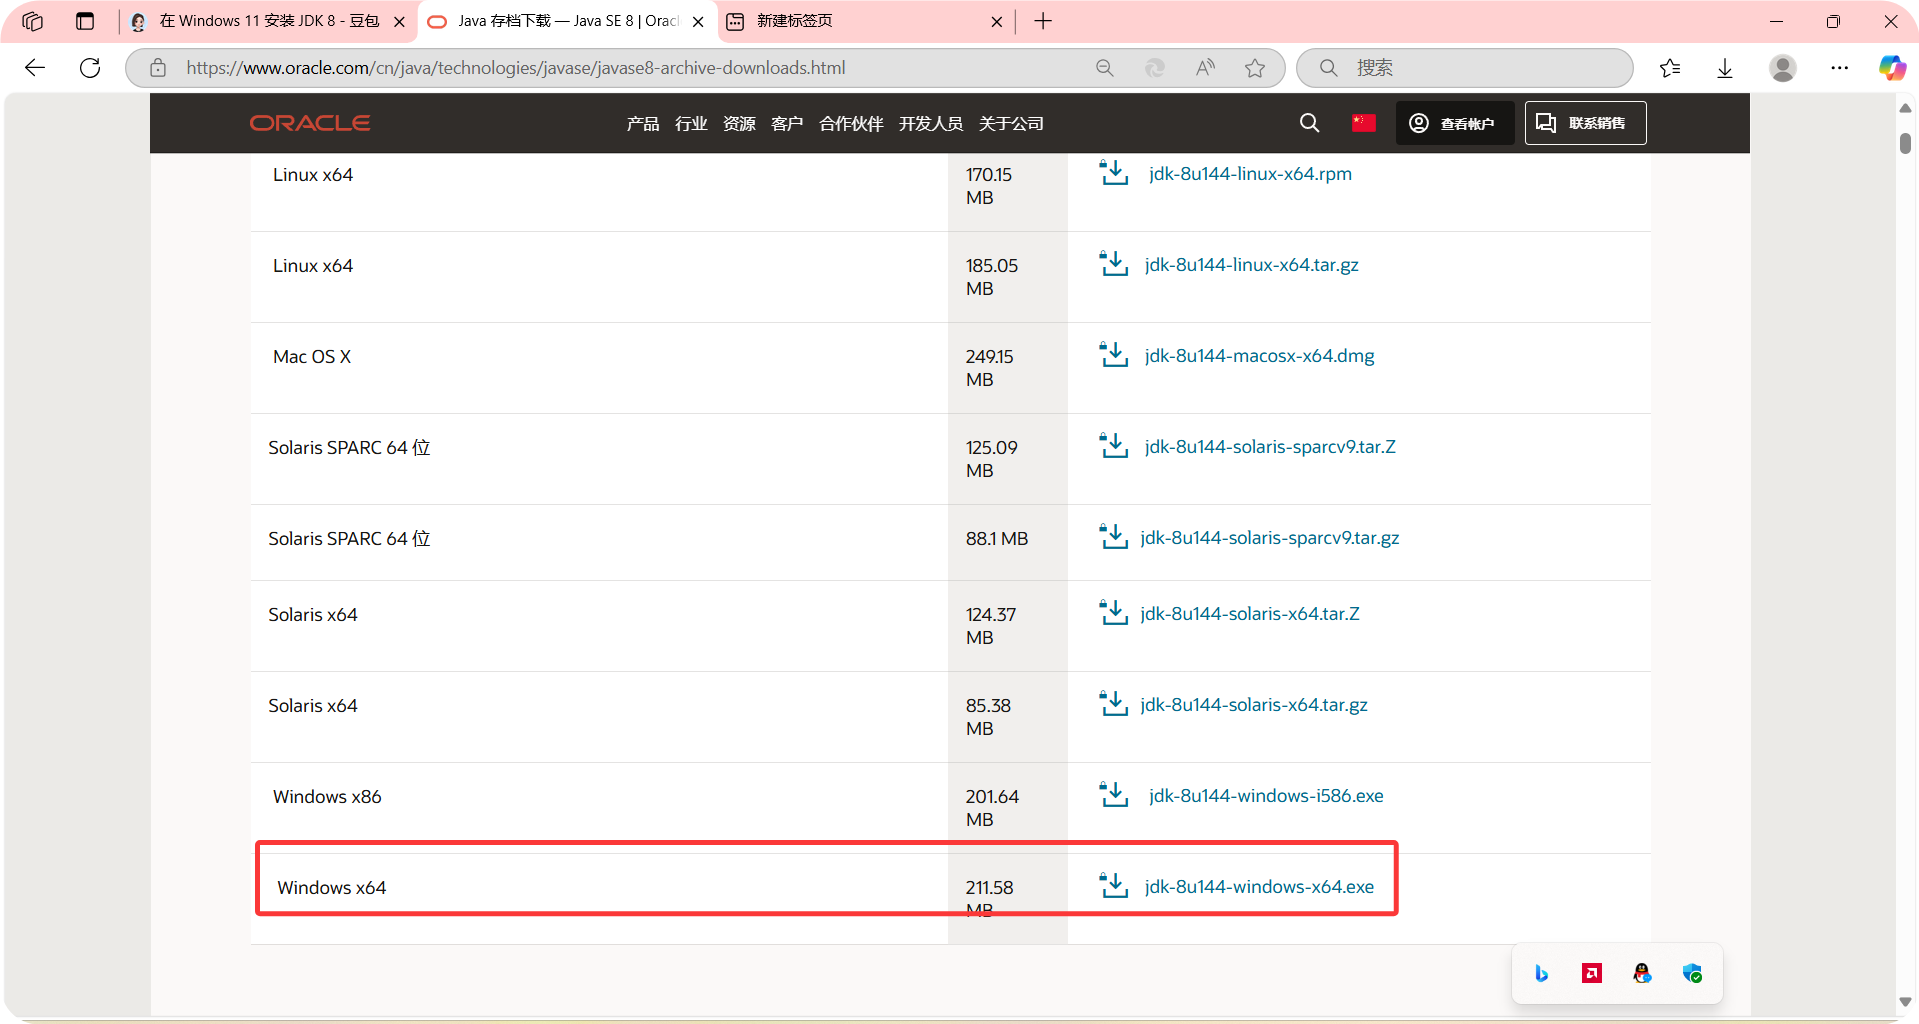
Task: Open a new browser tab
Action: point(1043,21)
